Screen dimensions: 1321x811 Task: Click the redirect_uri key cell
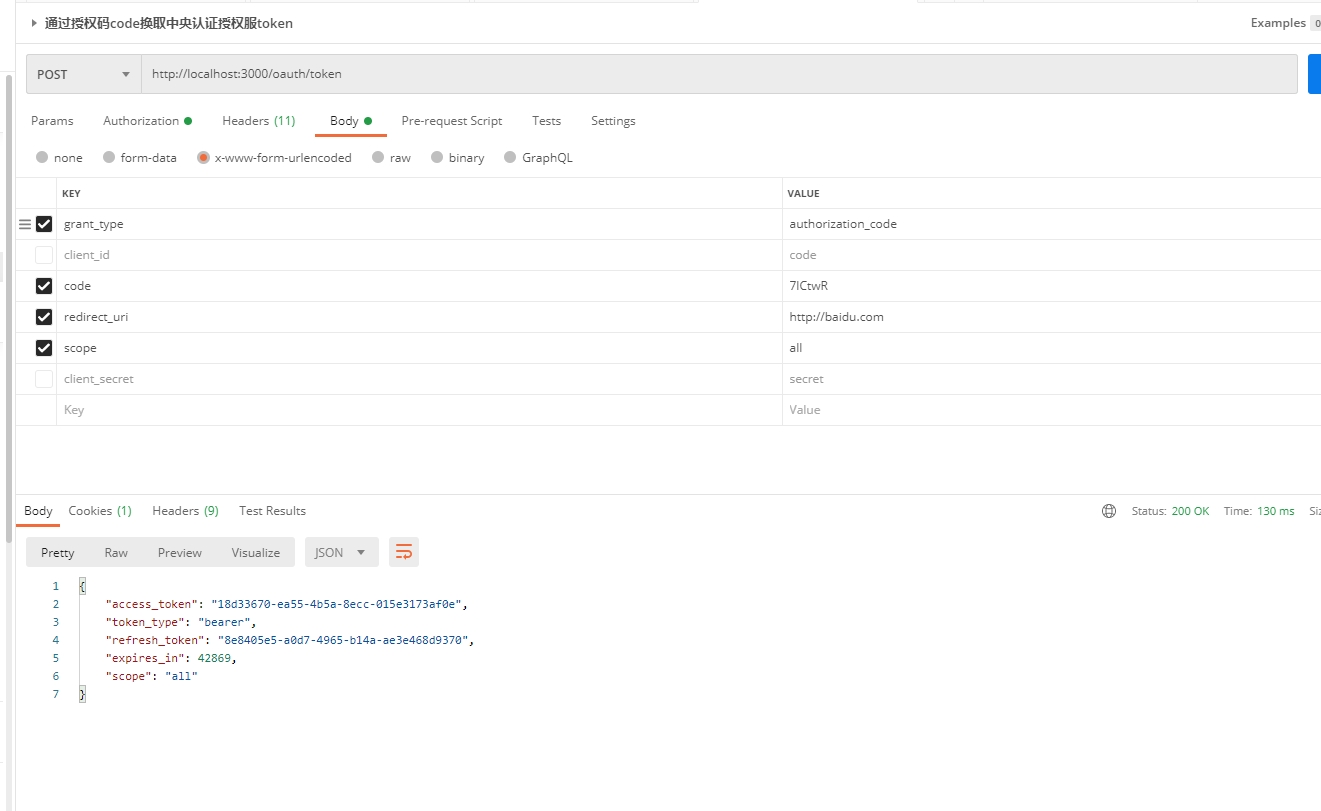coord(419,317)
